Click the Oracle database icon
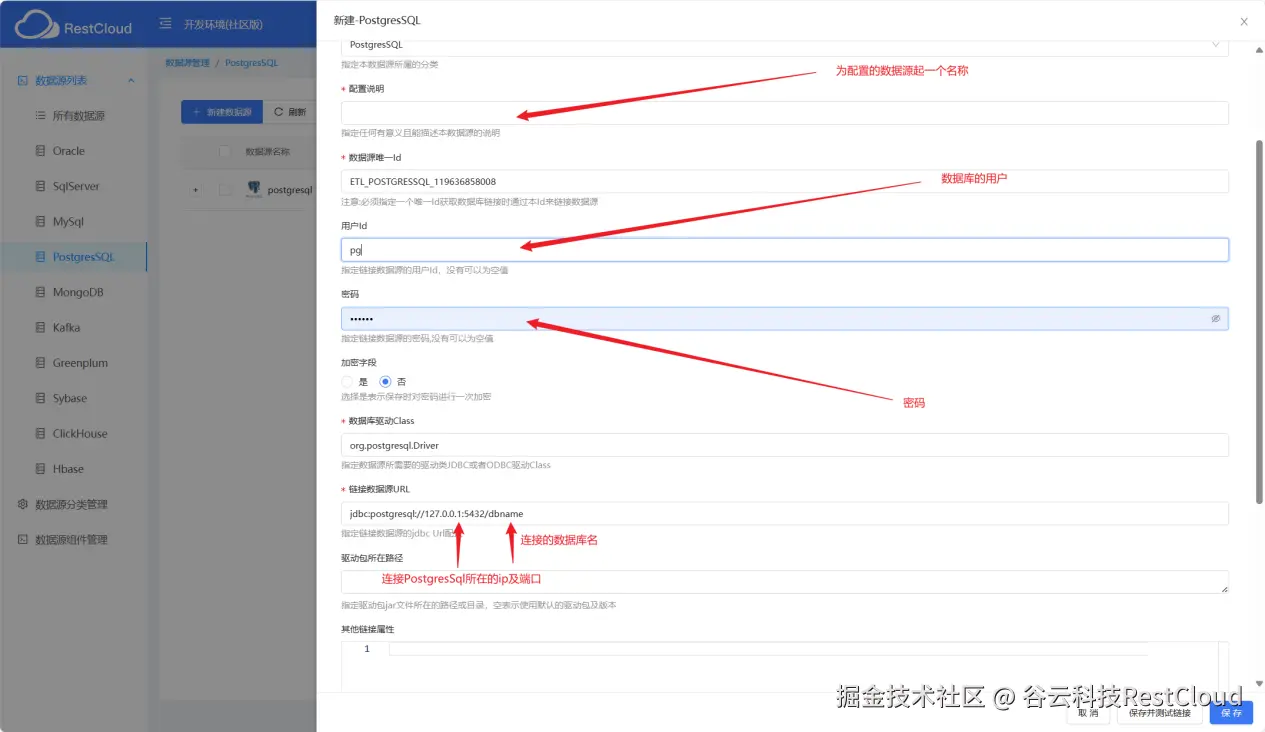Viewport: 1265px width, 732px height. 40,151
